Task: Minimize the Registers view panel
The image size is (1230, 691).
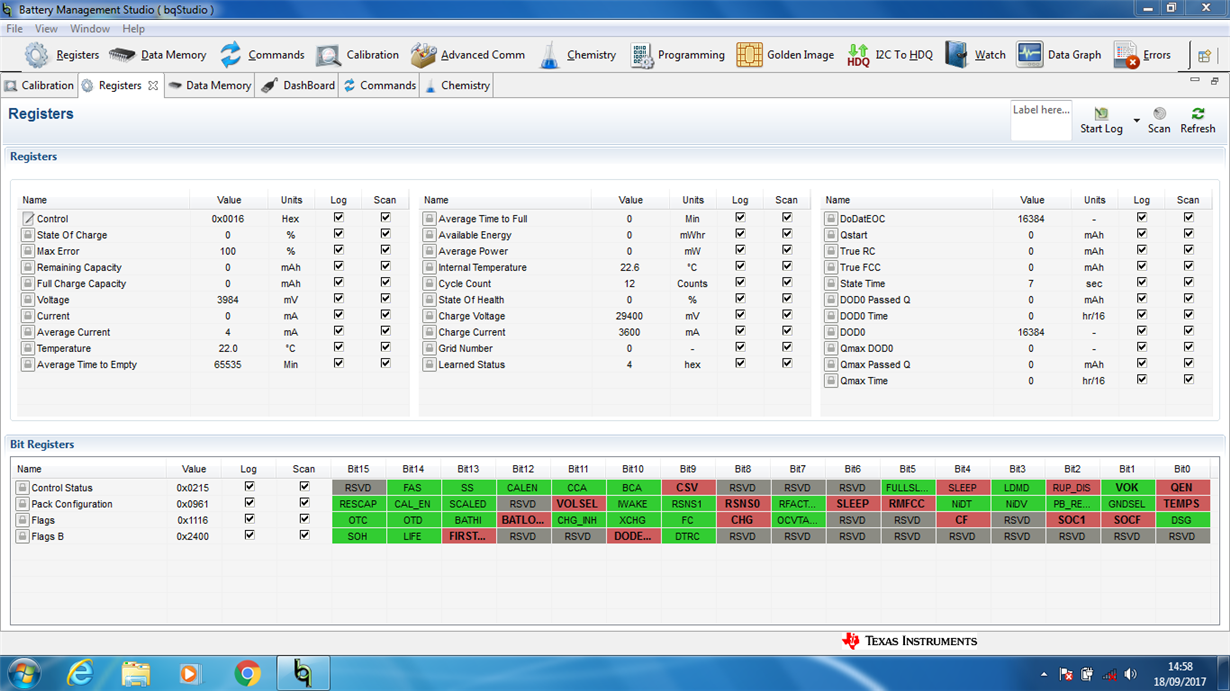Action: [x=1197, y=80]
